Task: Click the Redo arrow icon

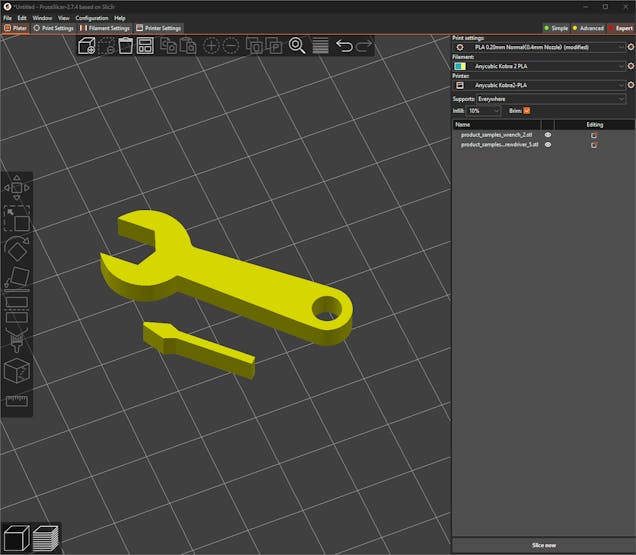Action: coord(364,46)
